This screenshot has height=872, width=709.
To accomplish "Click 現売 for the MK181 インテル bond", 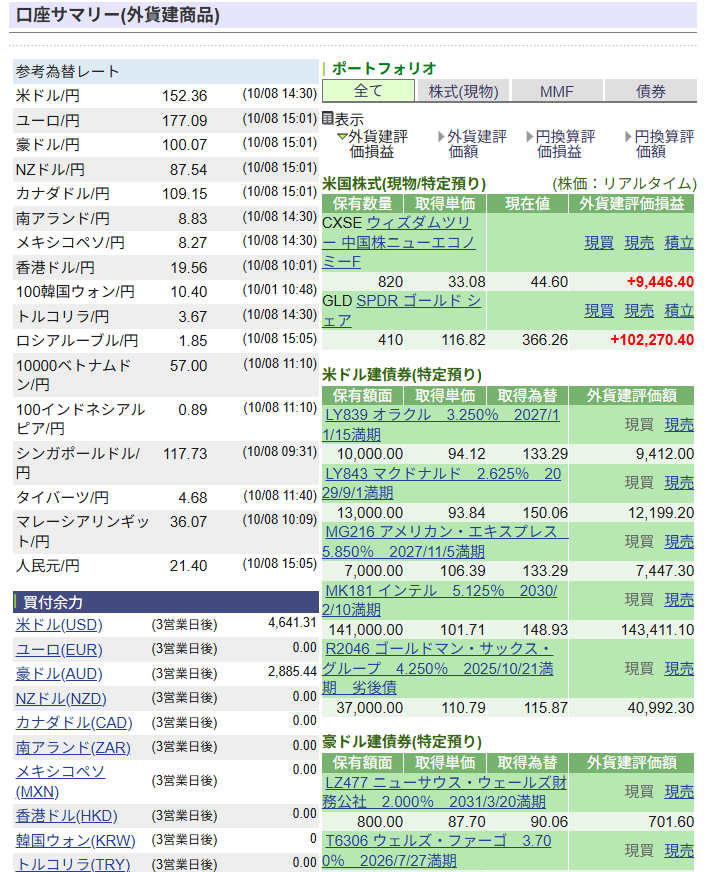I will click(679, 600).
